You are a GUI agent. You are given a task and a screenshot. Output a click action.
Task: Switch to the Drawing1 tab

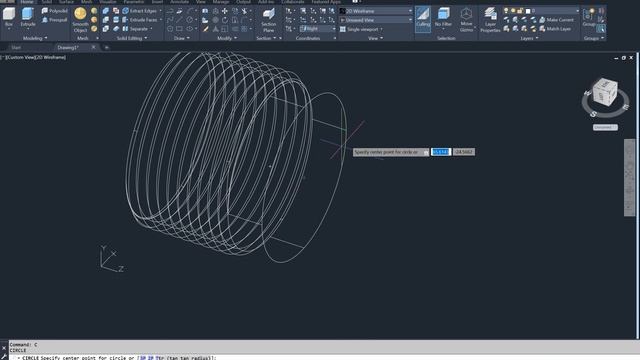[x=68, y=47]
